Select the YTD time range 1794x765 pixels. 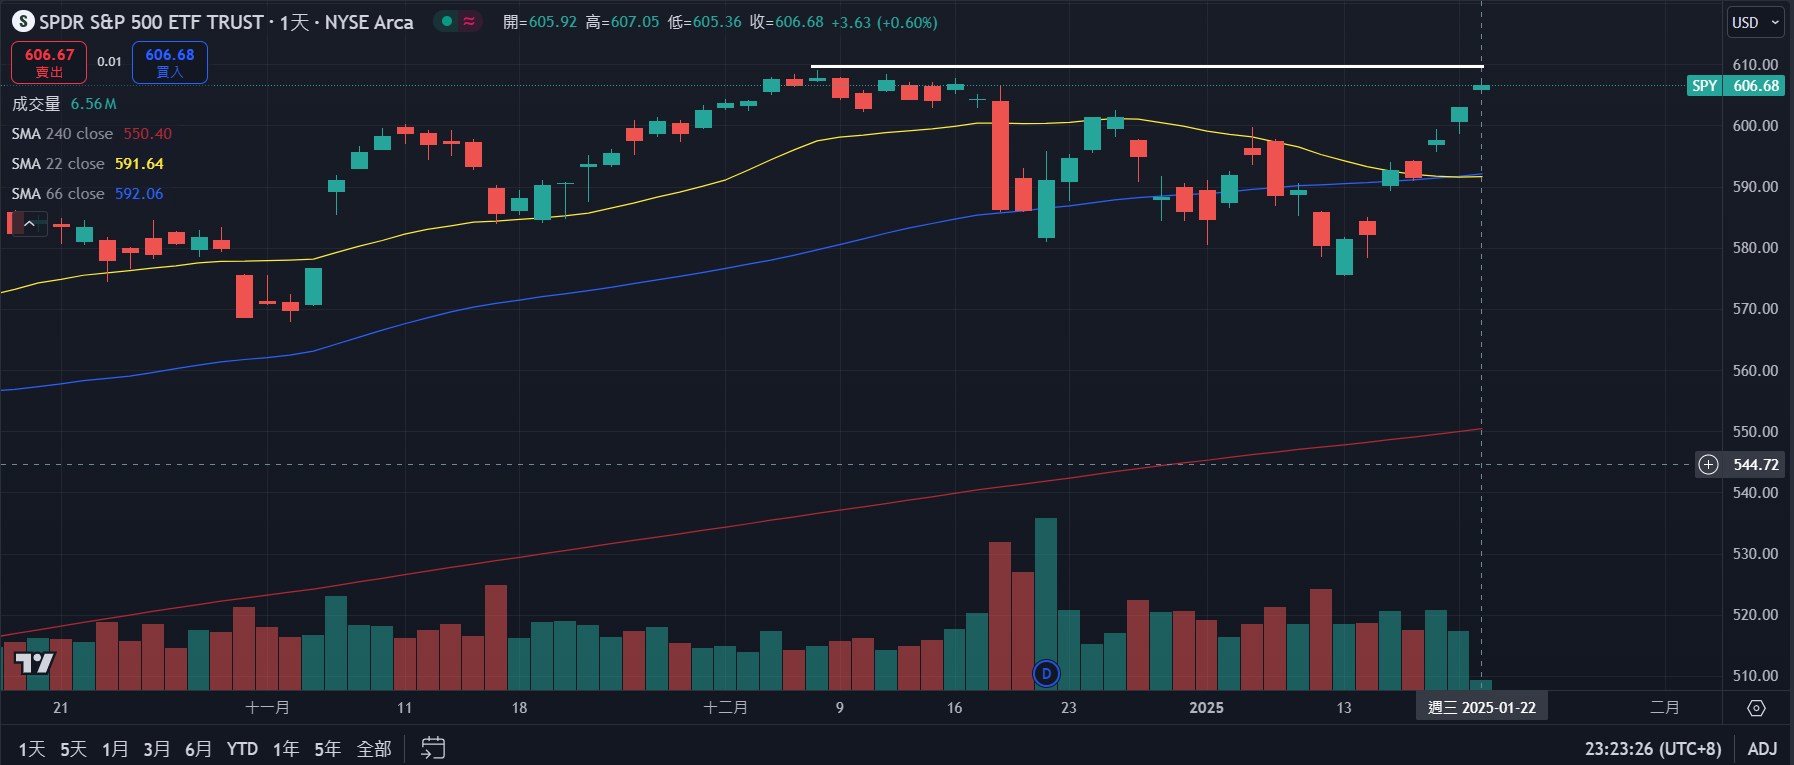tap(242, 748)
